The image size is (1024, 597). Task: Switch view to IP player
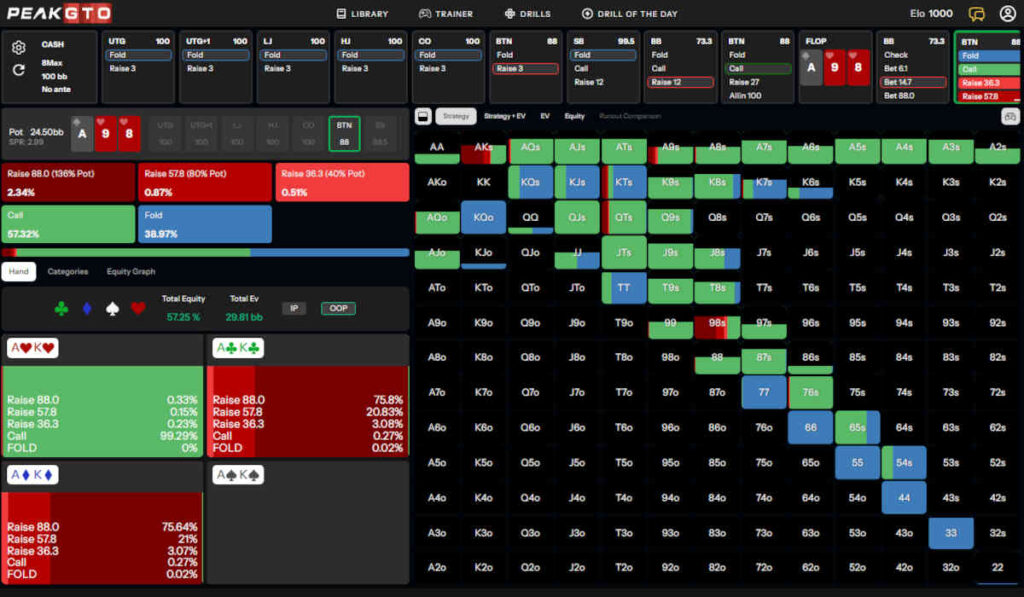click(x=293, y=309)
